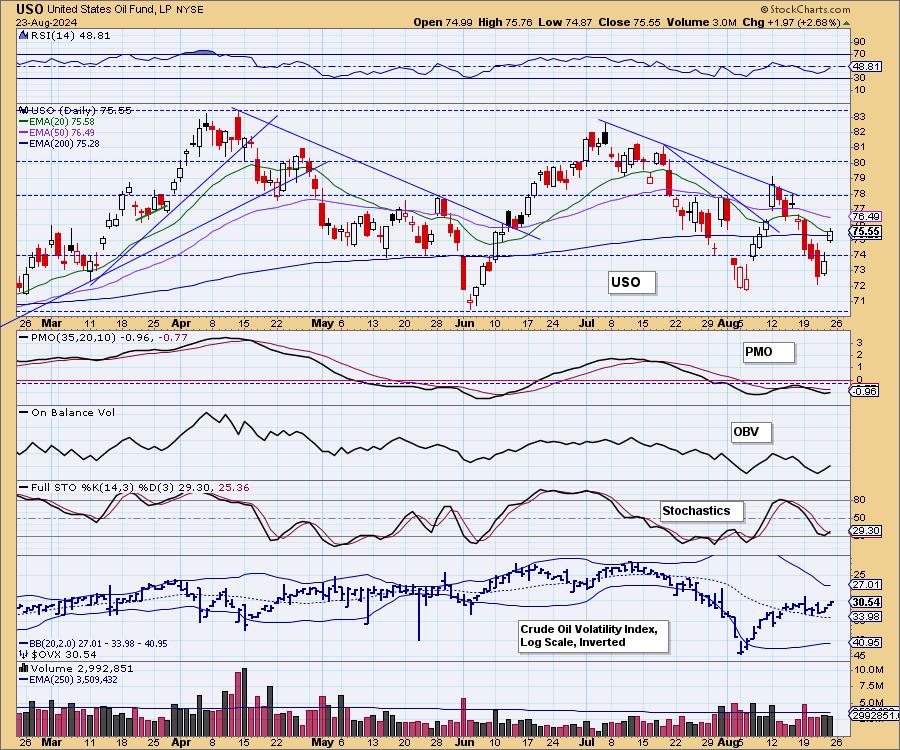900x750 pixels.
Task: Click the purple EMA(50) legend line swatch
Action: click(24, 133)
